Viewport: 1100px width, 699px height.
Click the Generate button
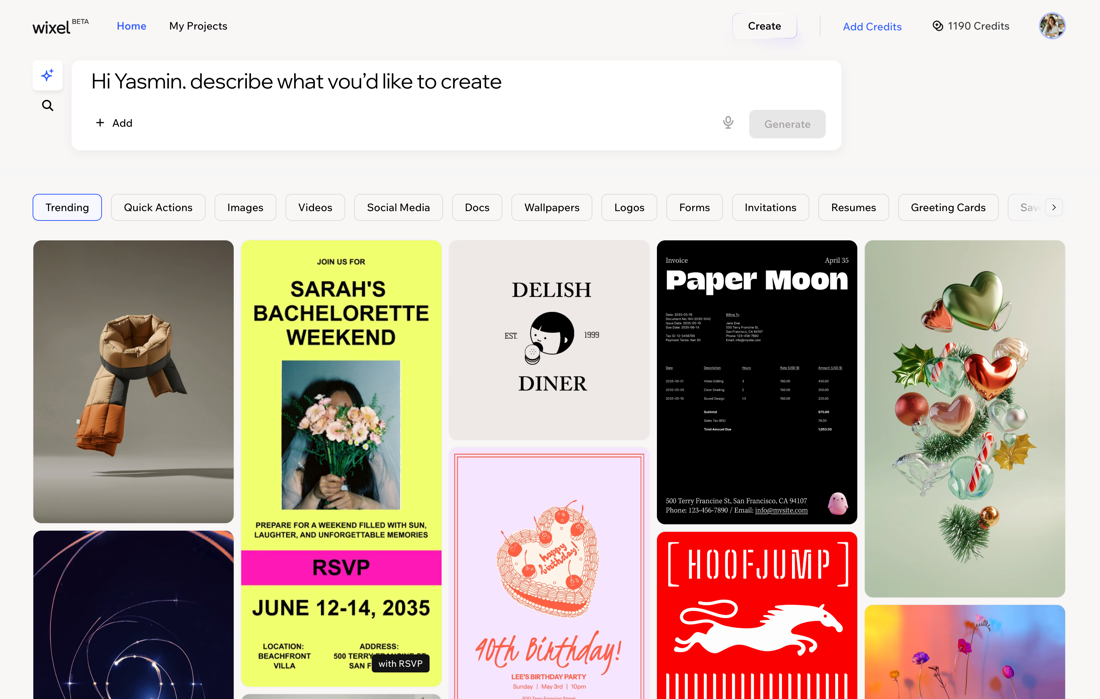[787, 123]
